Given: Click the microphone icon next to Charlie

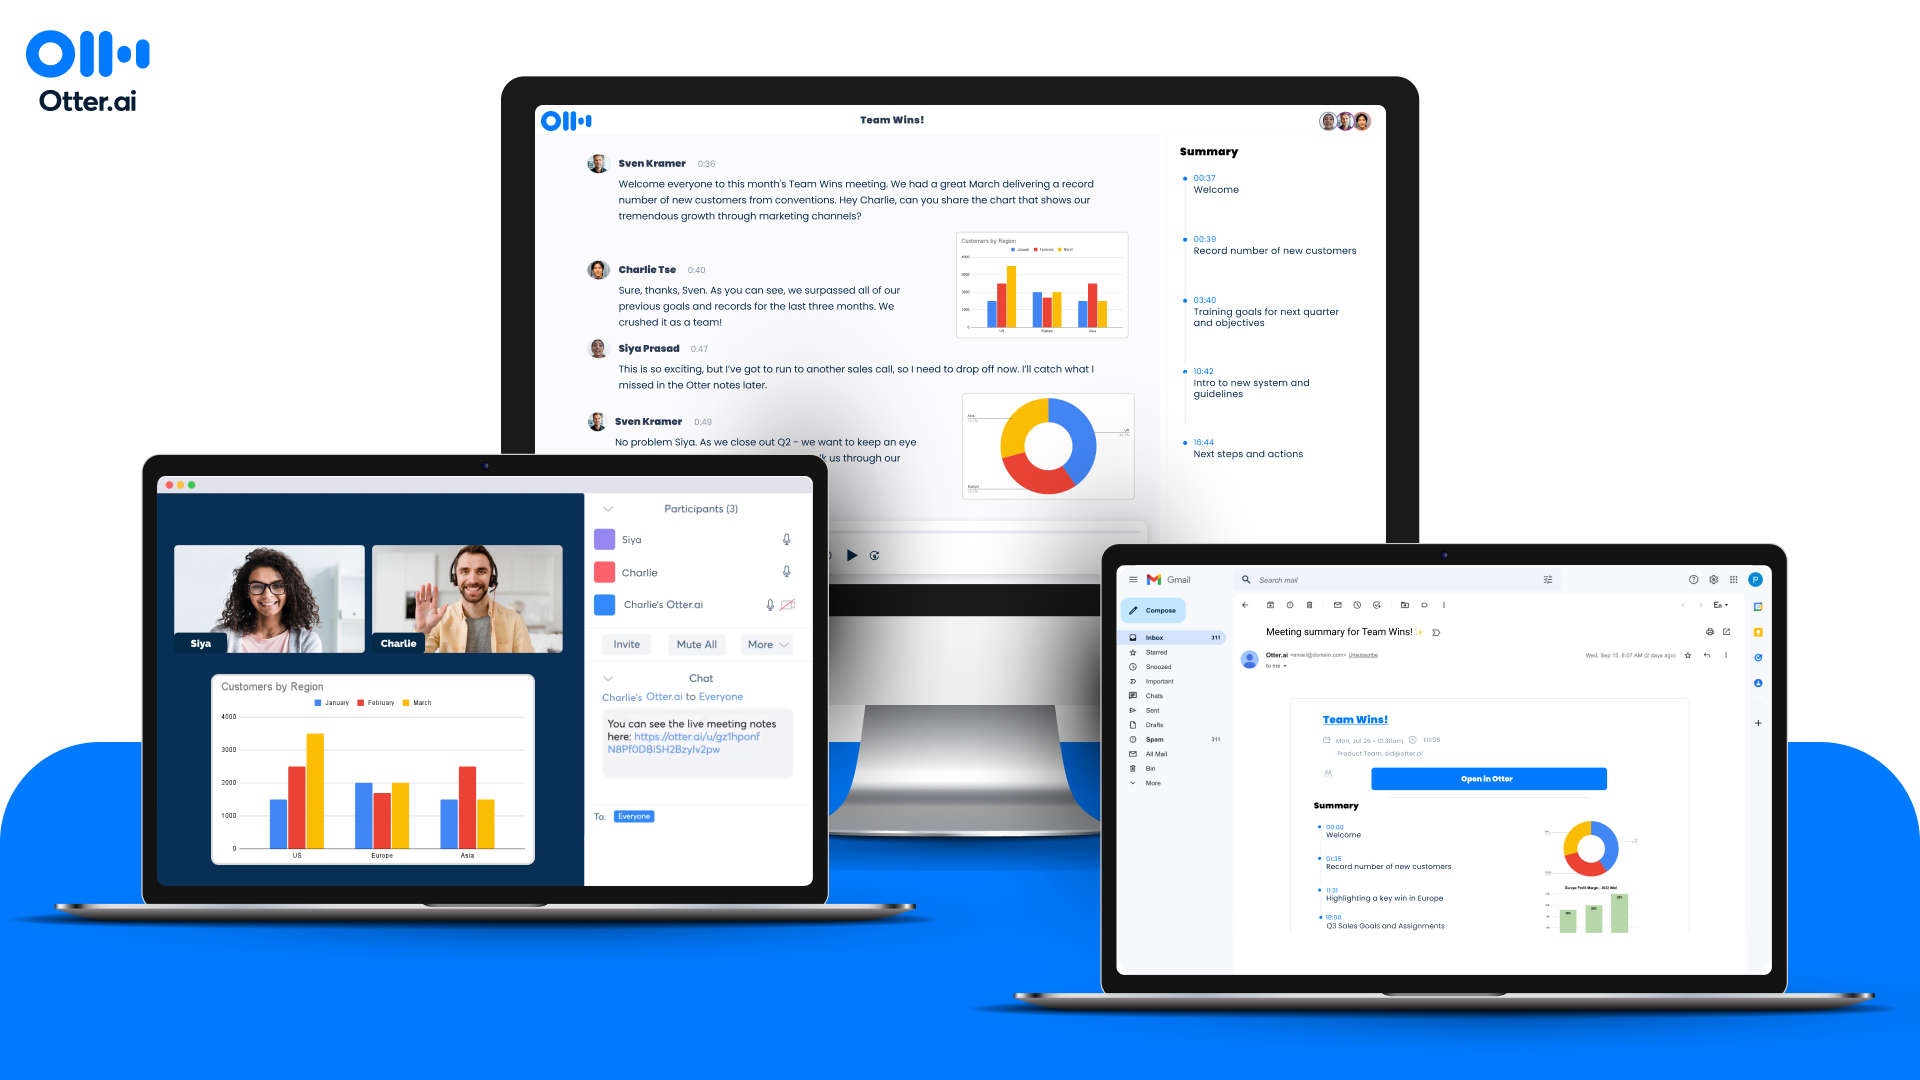Looking at the screenshot, I should 786,572.
